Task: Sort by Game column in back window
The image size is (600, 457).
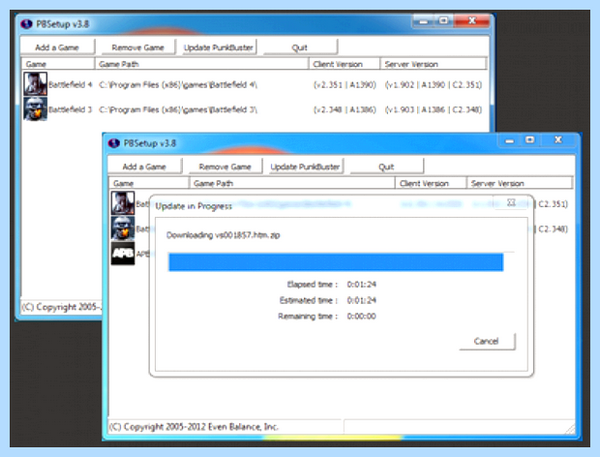Action: tap(58, 64)
